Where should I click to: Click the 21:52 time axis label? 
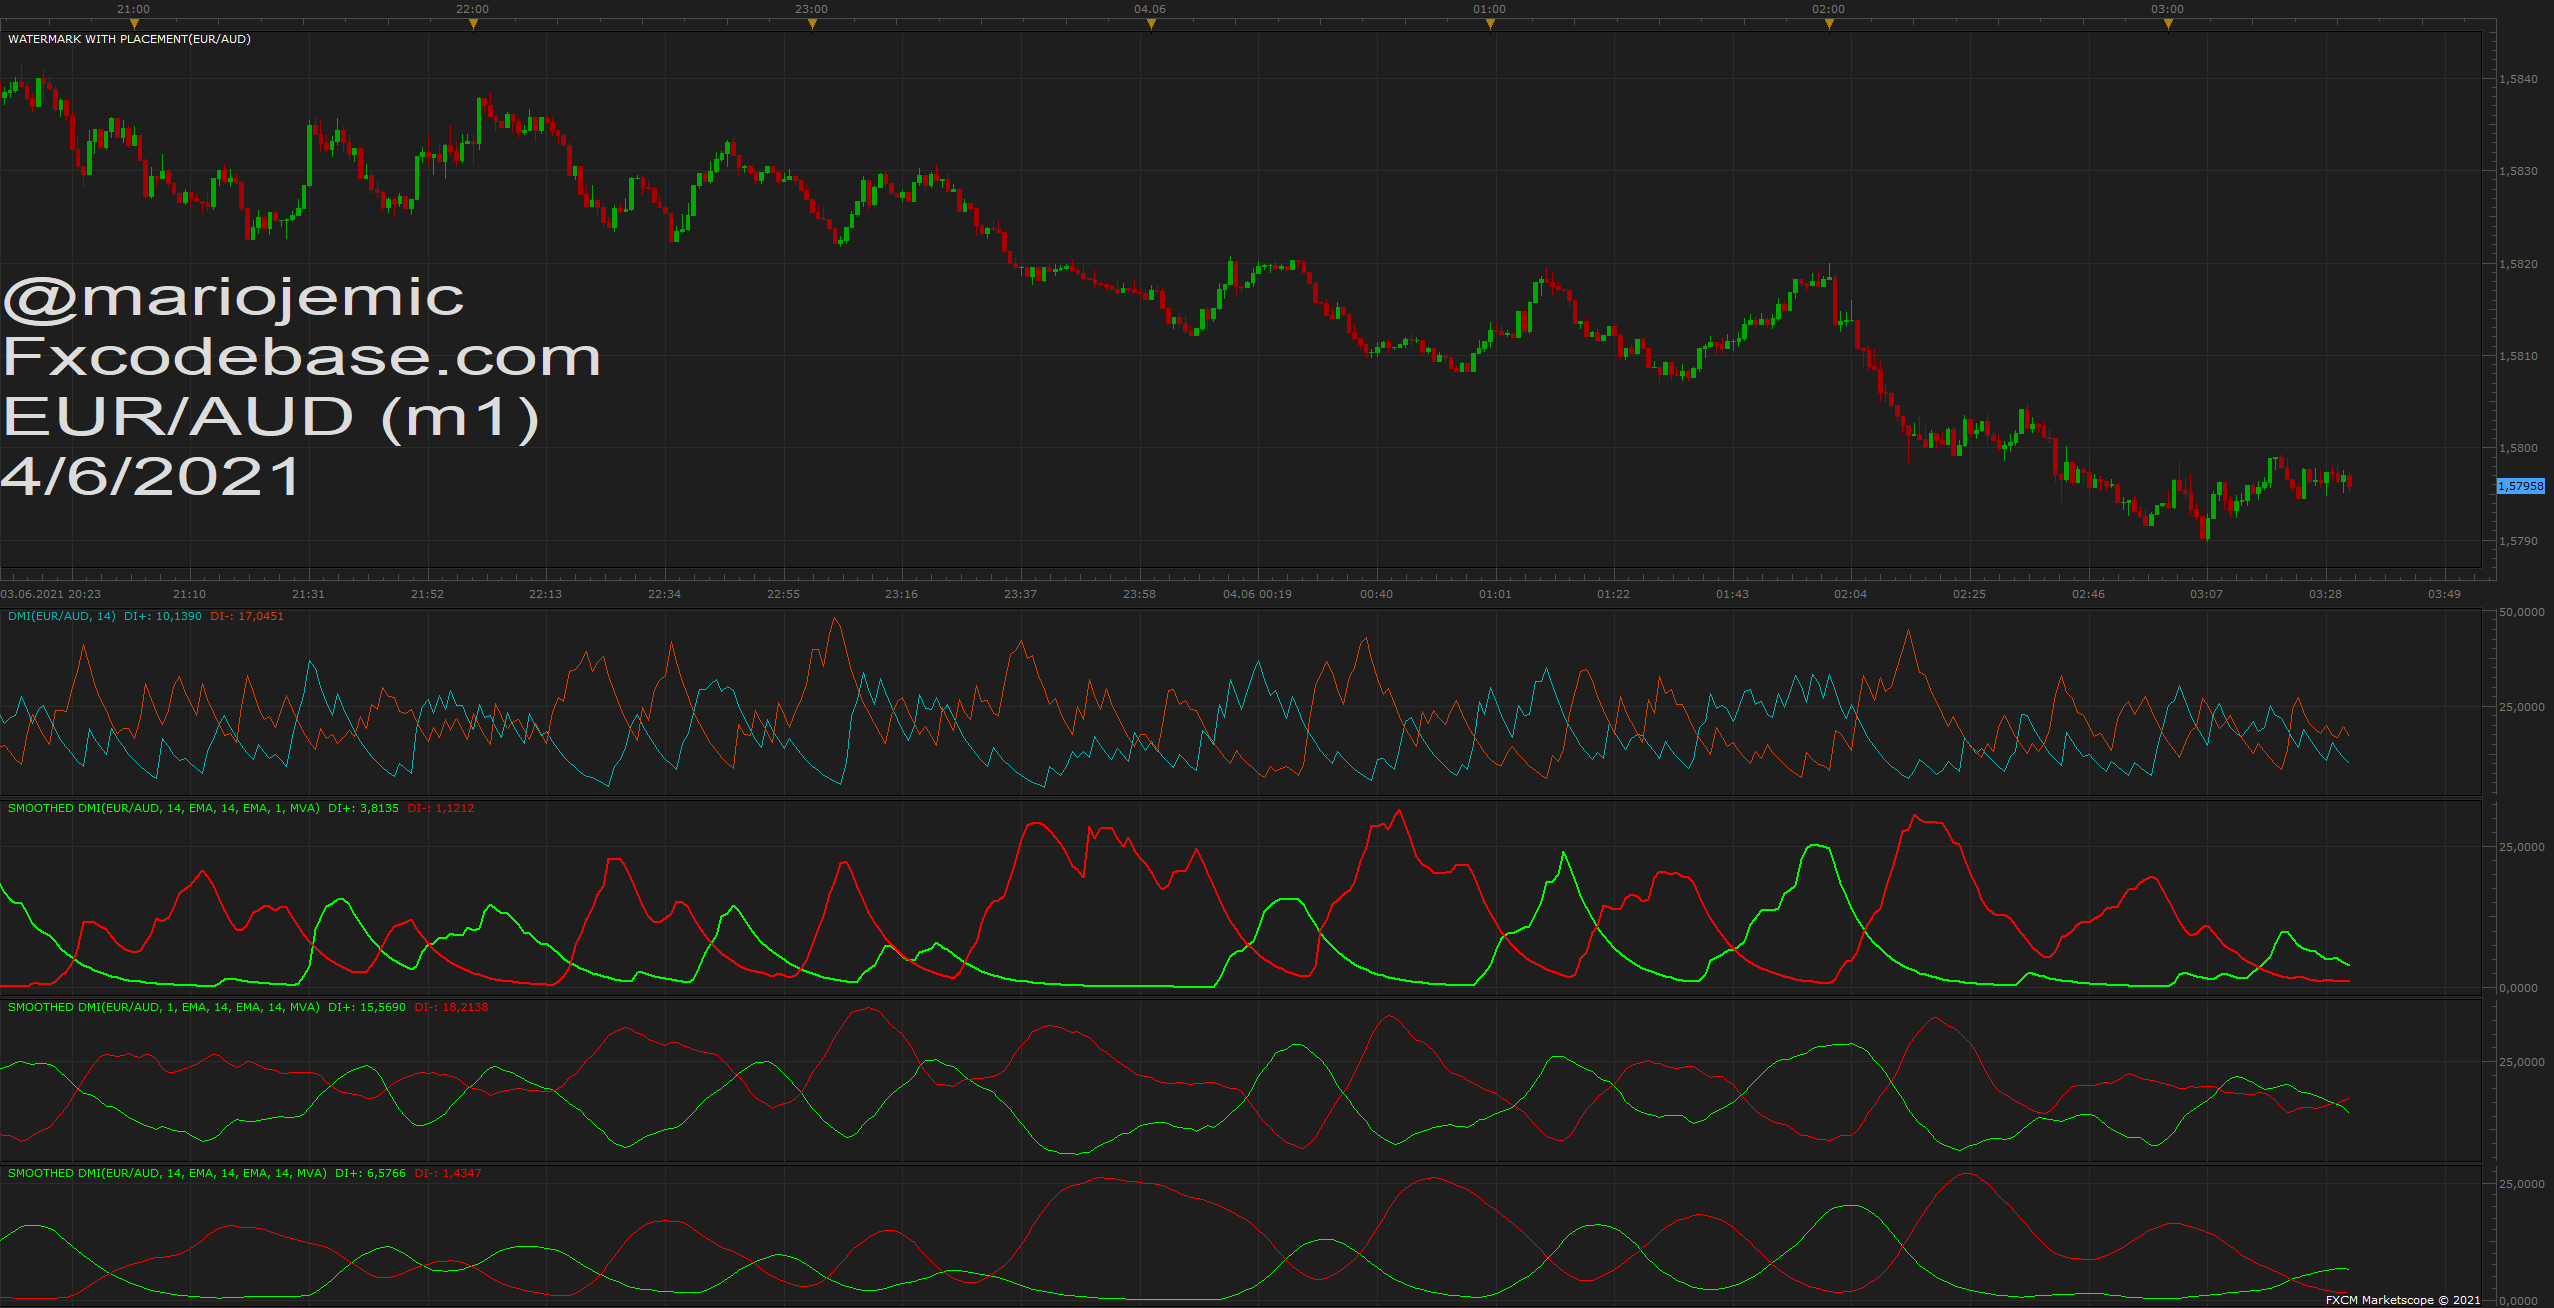coord(427,594)
